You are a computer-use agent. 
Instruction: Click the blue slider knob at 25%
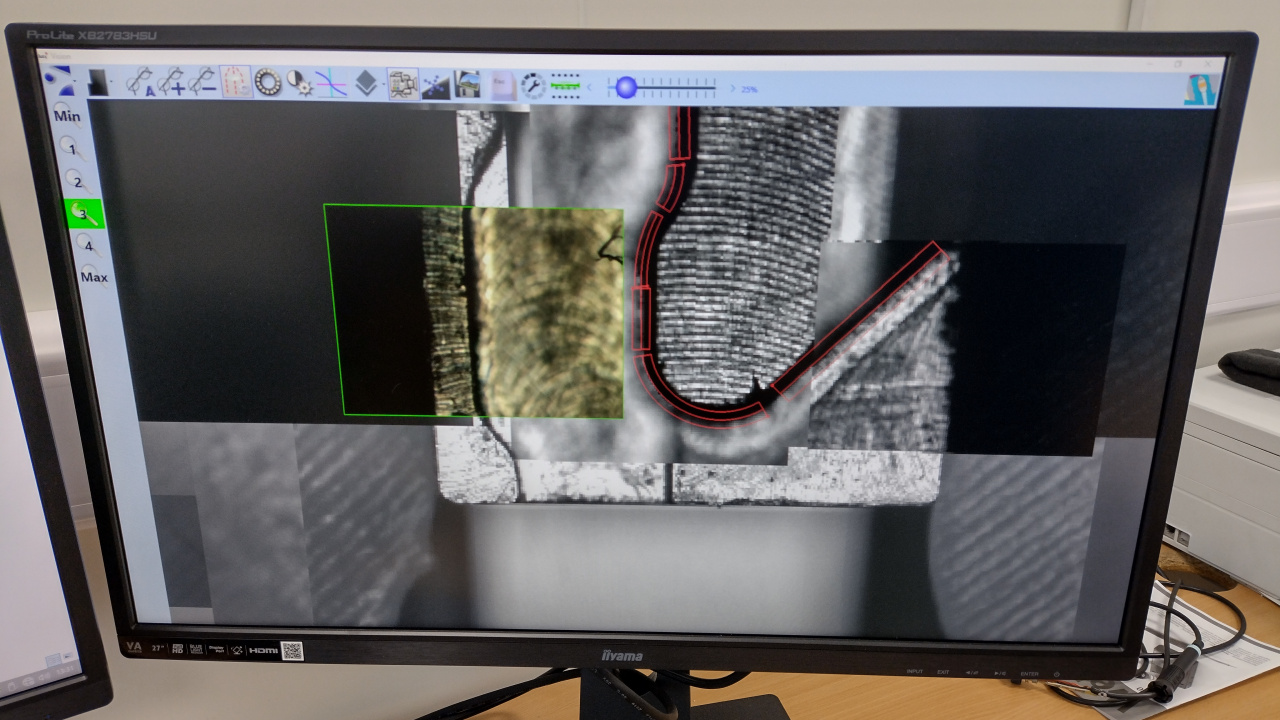coord(626,87)
